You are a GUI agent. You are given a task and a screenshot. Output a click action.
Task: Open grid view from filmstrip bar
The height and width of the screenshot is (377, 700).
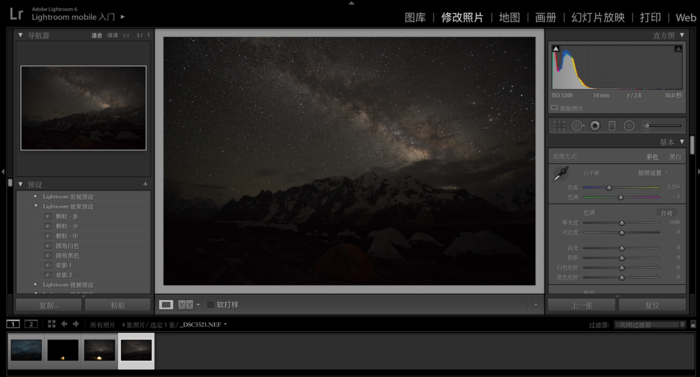click(52, 324)
